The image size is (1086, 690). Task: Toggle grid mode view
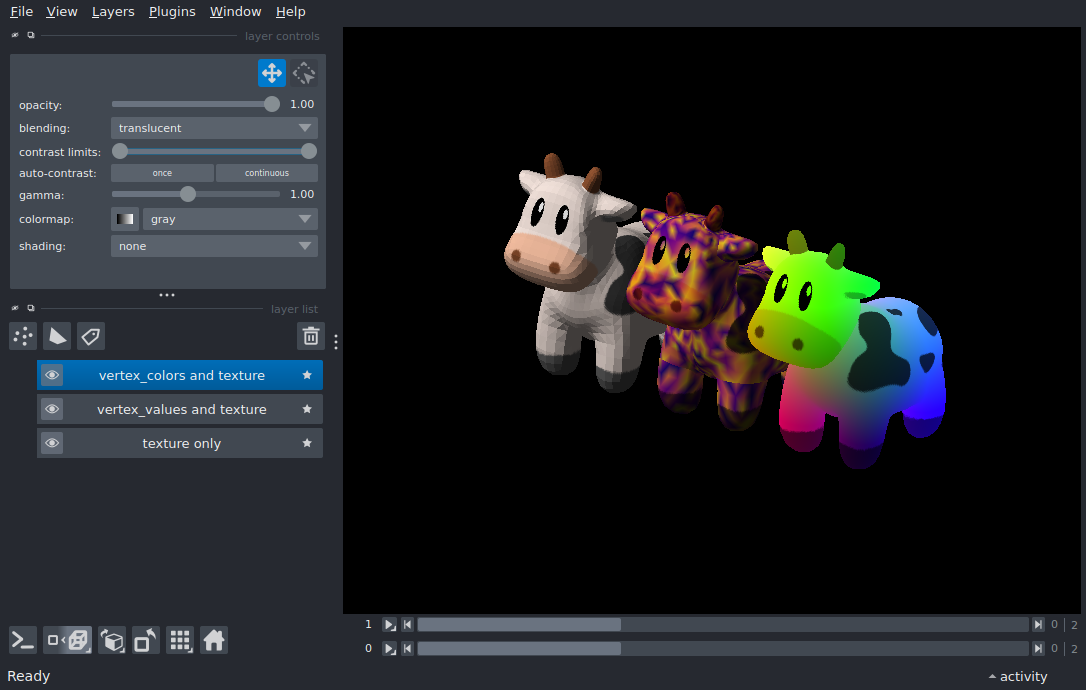tap(180, 640)
